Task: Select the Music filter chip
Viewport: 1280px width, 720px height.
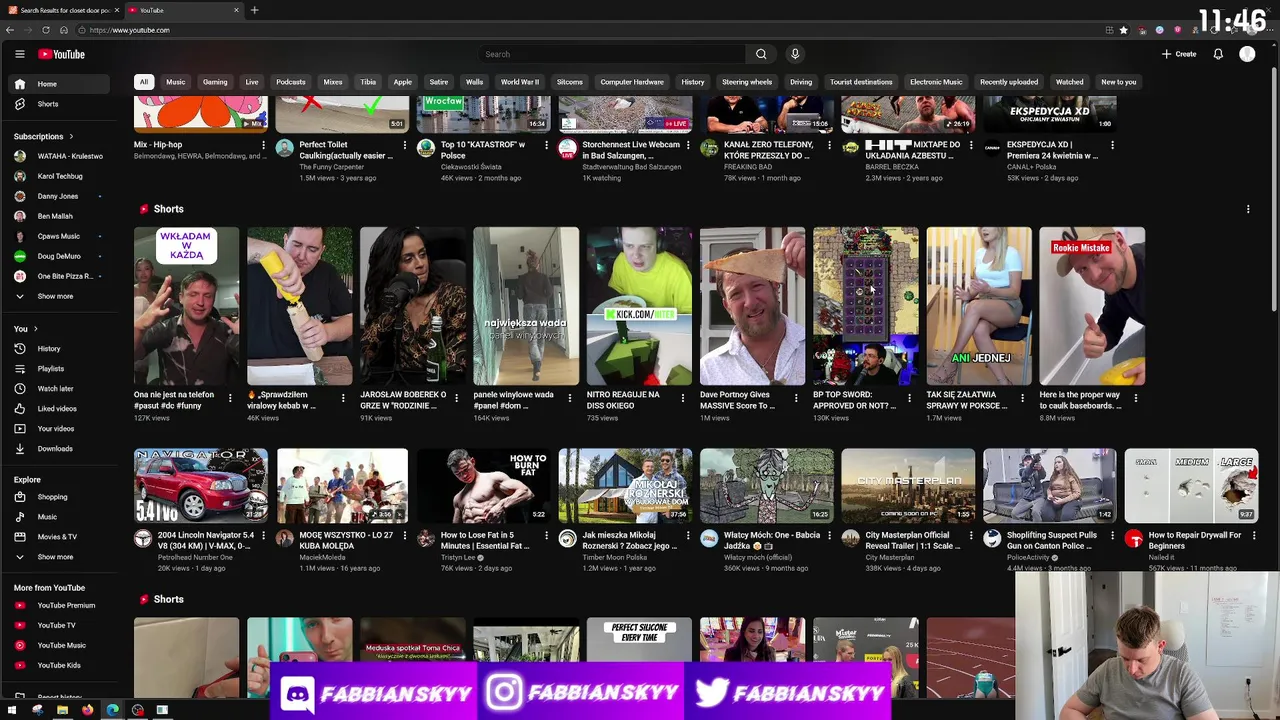Action: coord(176,82)
